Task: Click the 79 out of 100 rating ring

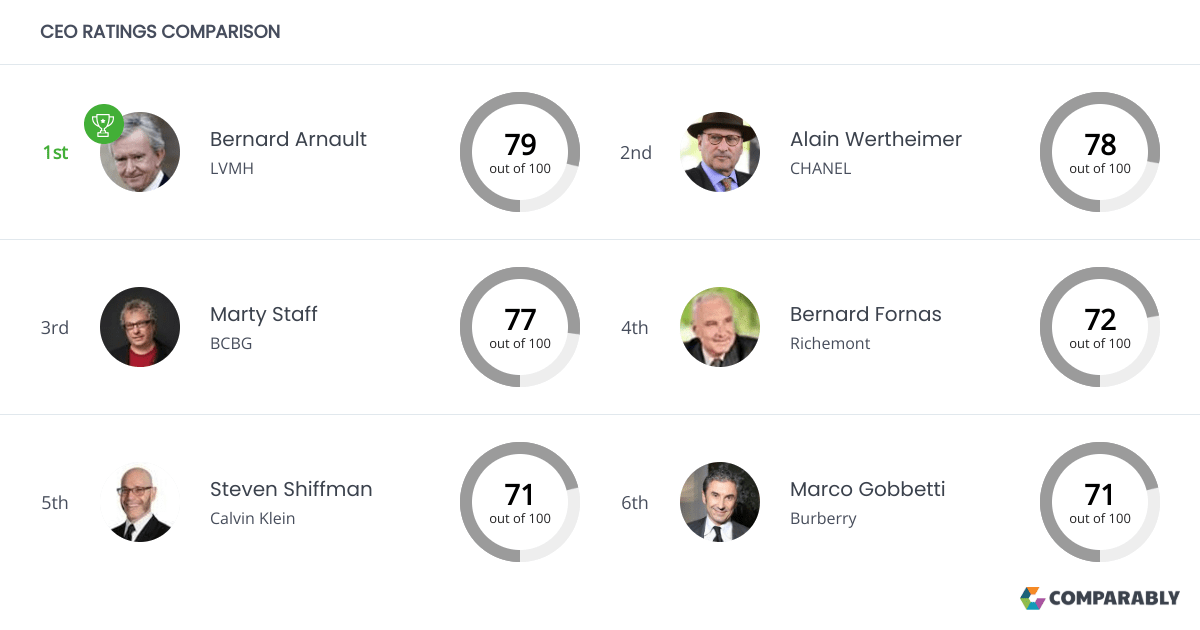Action: [x=520, y=152]
